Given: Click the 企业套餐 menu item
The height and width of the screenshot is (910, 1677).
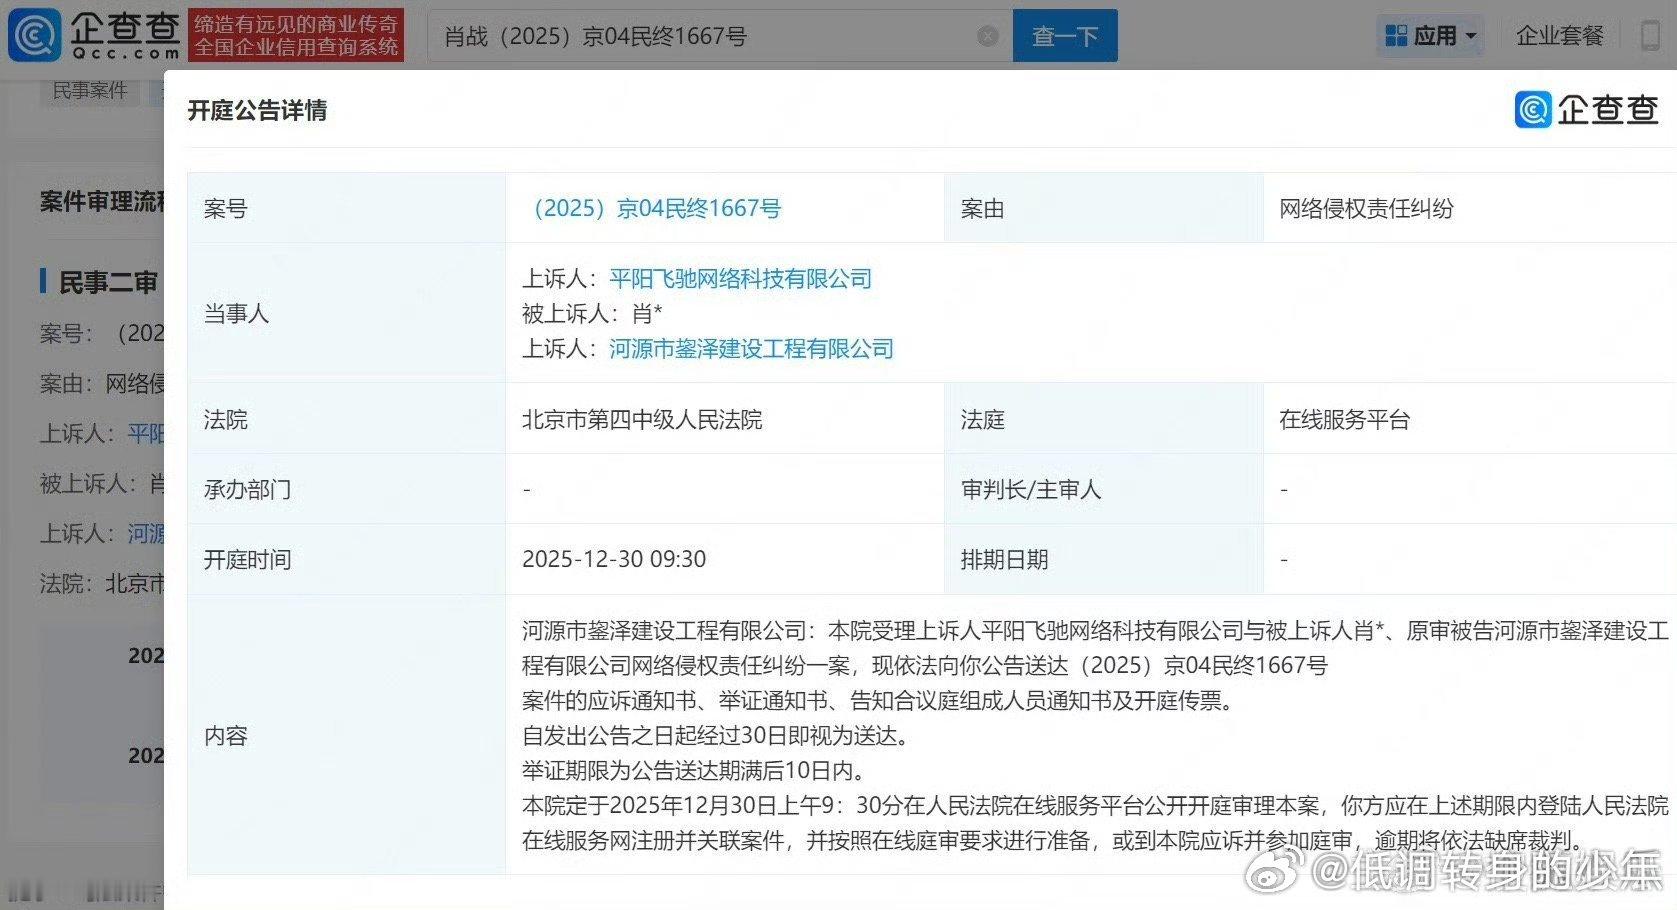Looking at the screenshot, I should point(1560,35).
